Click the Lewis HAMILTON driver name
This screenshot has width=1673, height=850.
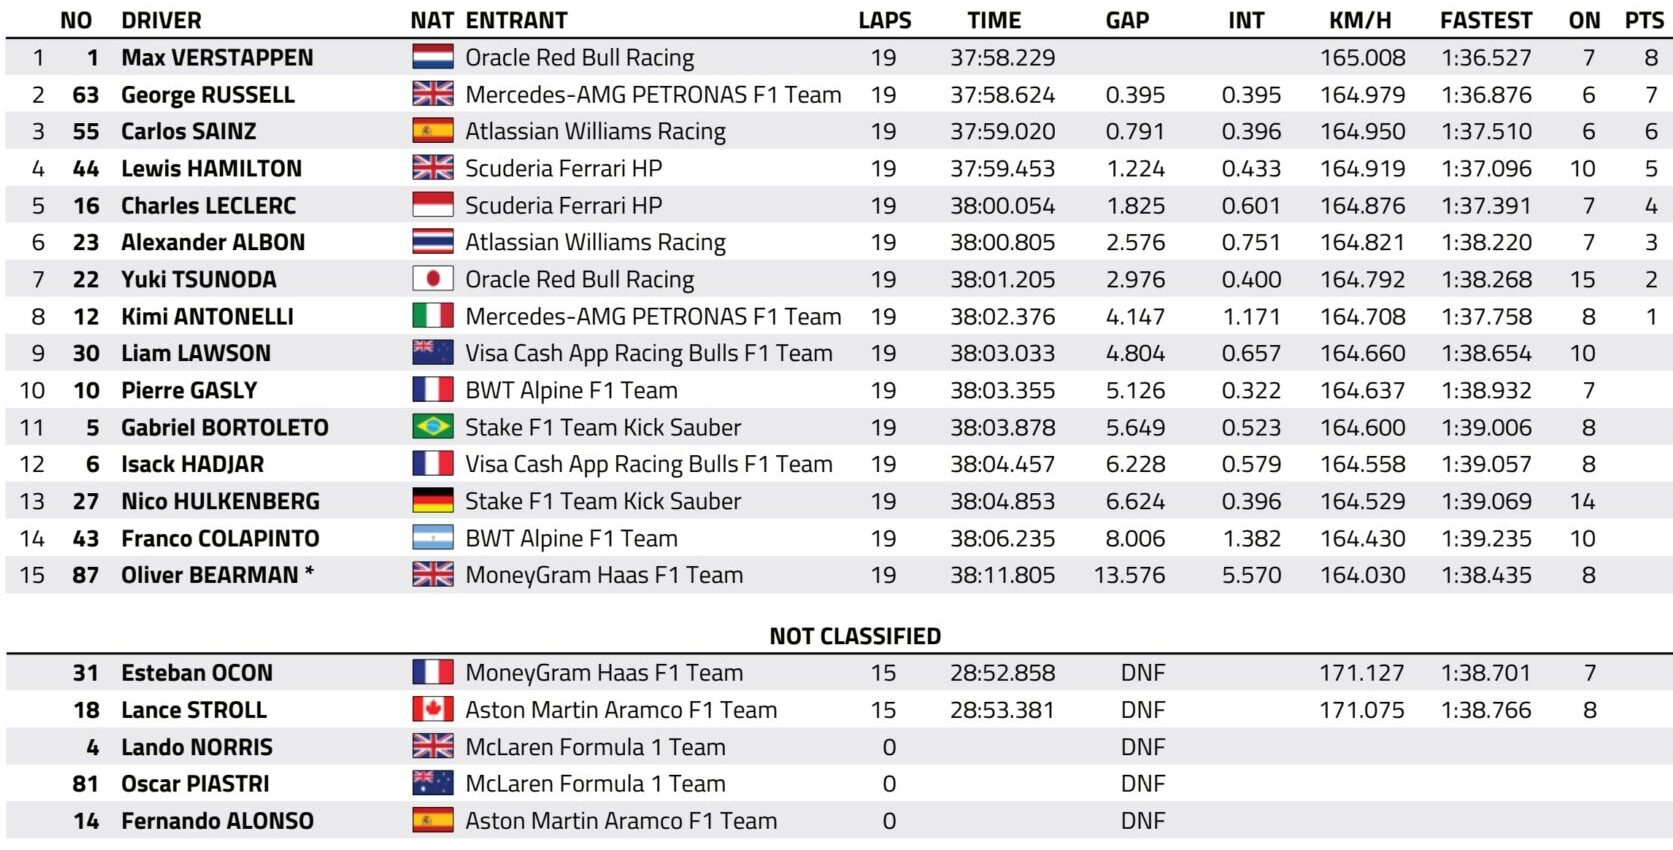pyautogui.click(x=211, y=168)
